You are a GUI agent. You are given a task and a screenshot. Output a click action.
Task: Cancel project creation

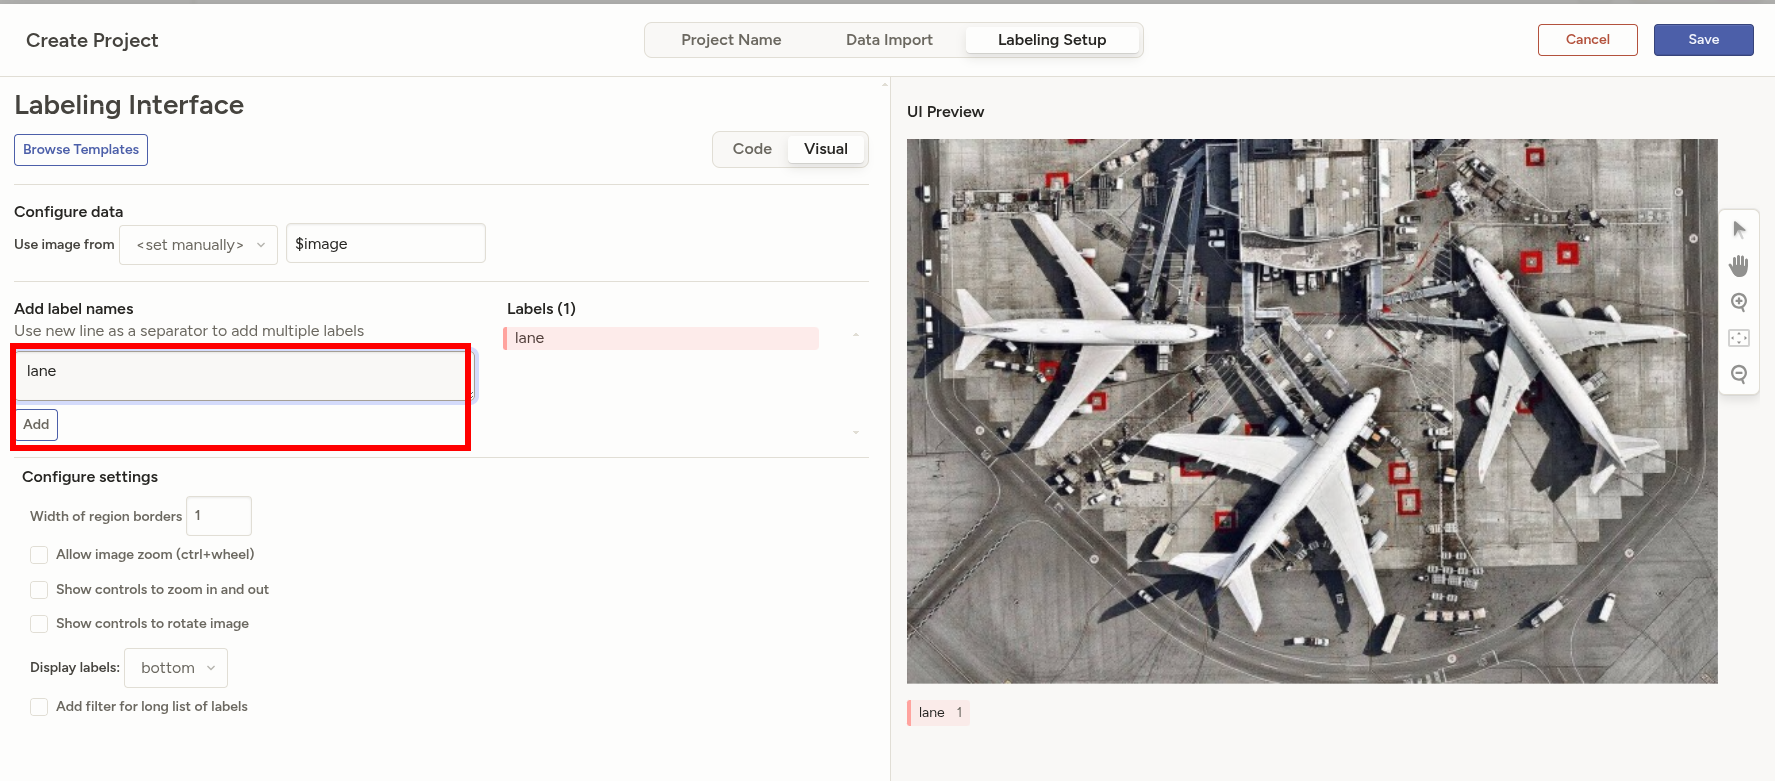tap(1587, 40)
